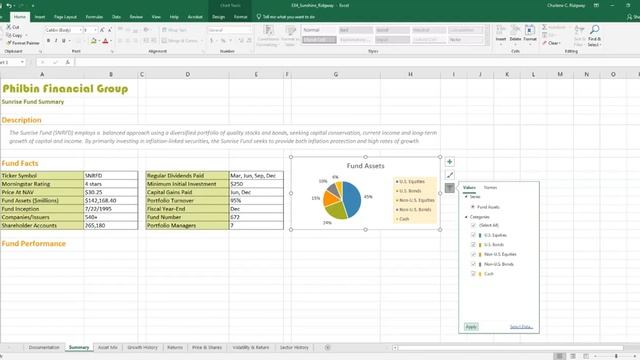Click the blue U.S. Equities pie slice

click(352, 199)
